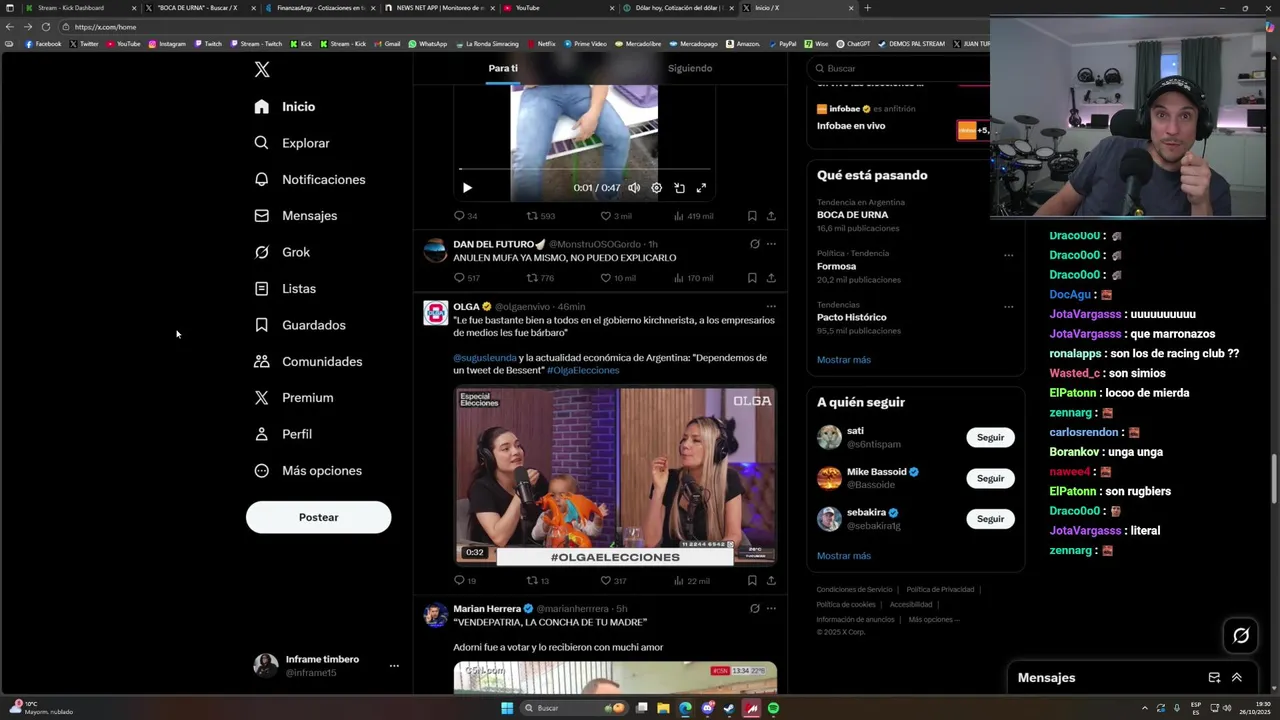This screenshot has width=1280, height=720.
Task: Open Listas from the sidebar
Action: [285, 289]
